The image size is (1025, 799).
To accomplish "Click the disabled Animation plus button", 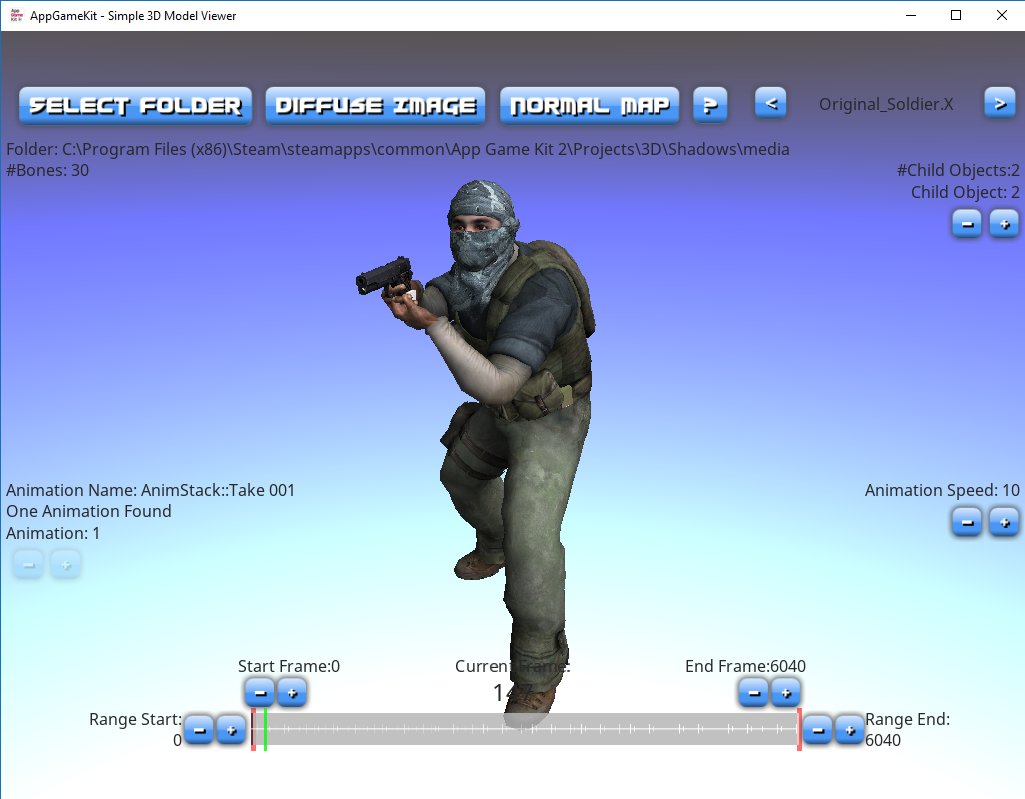I will pos(65,564).
